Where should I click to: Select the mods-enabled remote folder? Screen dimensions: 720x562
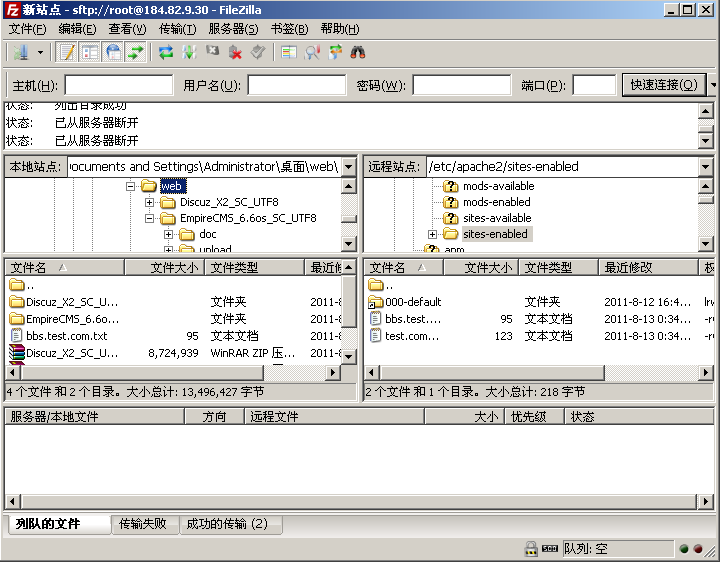tap(496, 202)
